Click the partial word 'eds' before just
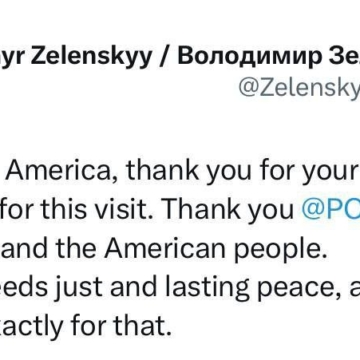 22,287
